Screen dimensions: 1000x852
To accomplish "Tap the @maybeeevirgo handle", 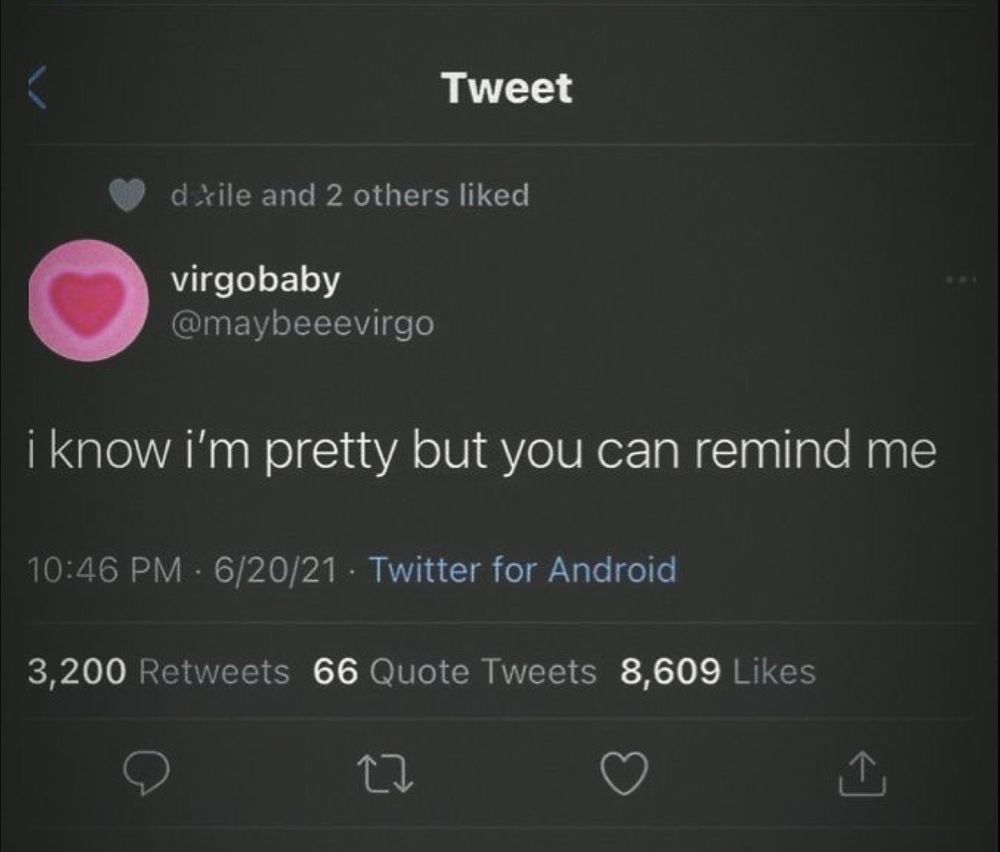I will click(302, 325).
